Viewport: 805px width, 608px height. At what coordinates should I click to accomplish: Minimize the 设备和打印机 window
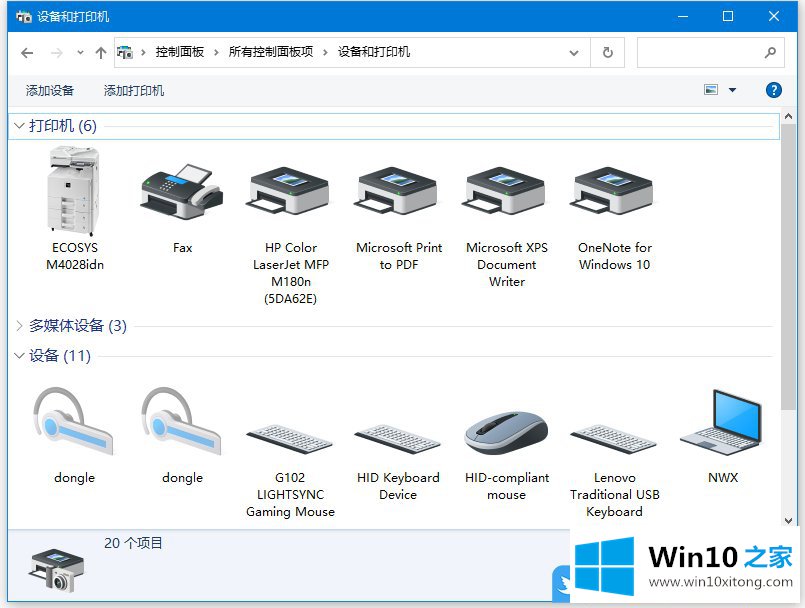683,16
